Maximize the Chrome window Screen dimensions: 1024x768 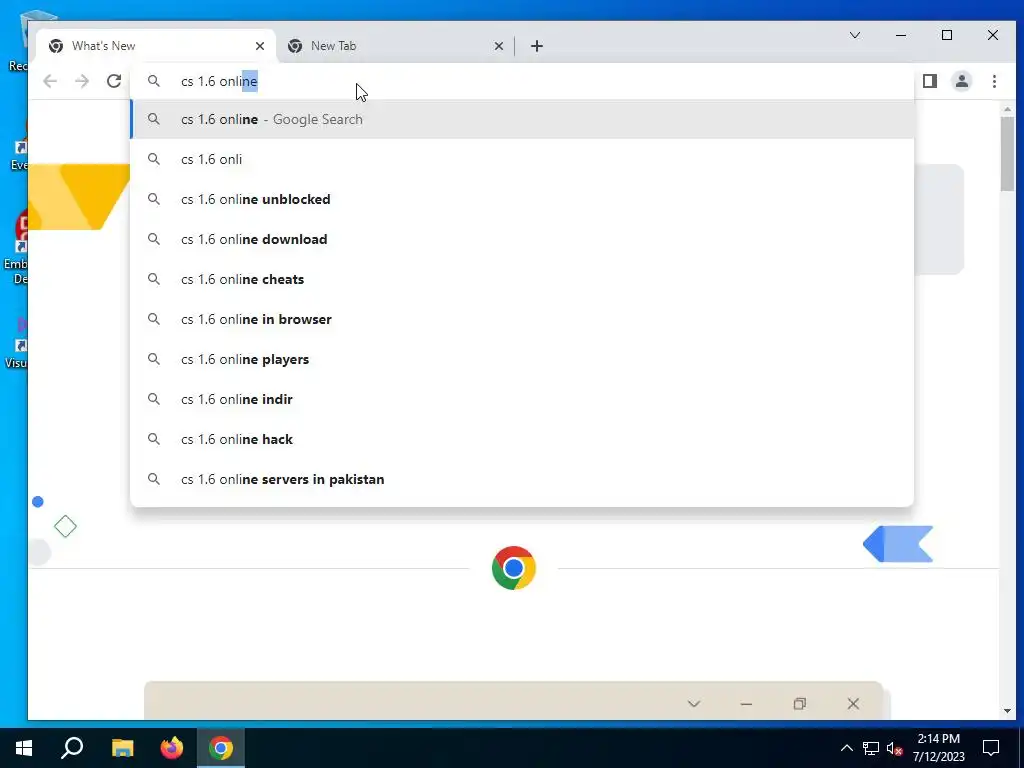[947, 35]
